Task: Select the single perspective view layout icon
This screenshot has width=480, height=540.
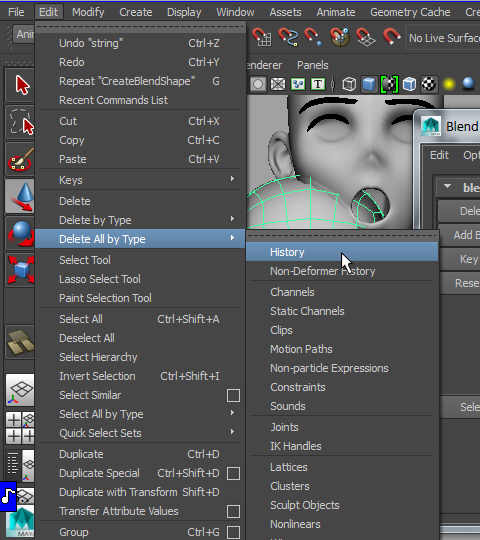Action: pyautogui.click(x=20, y=390)
